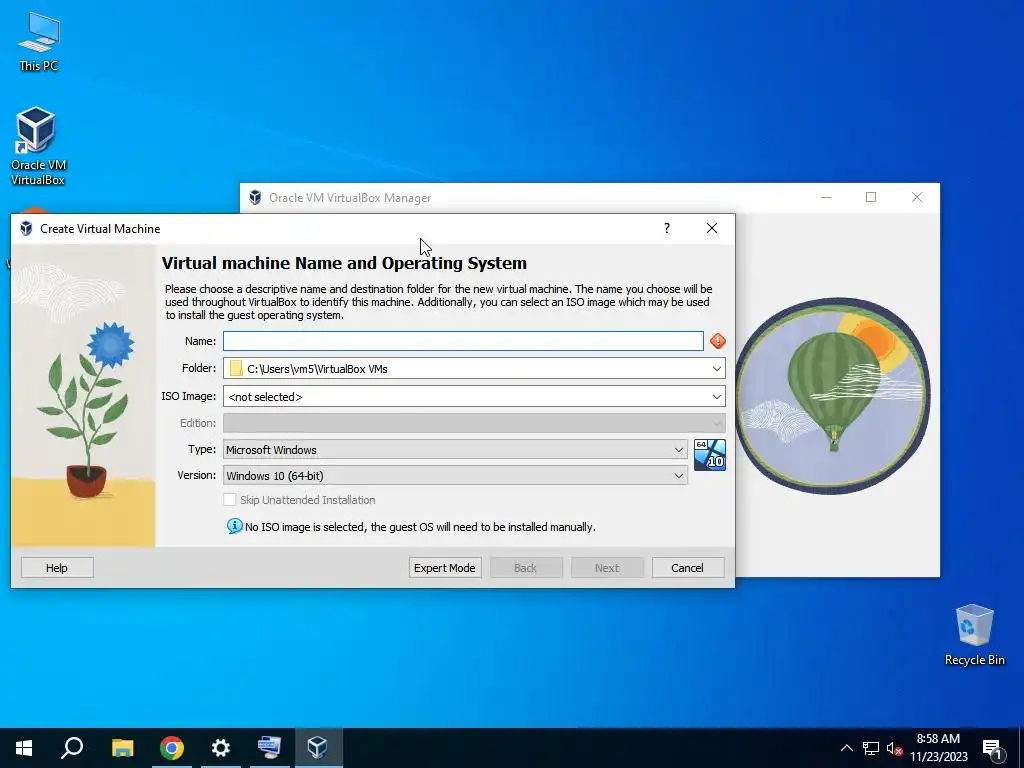Image resolution: width=1024 pixels, height=768 pixels.
Task: Open the Type dropdown showing Microsoft Windows
Action: (x=455, y=449)
